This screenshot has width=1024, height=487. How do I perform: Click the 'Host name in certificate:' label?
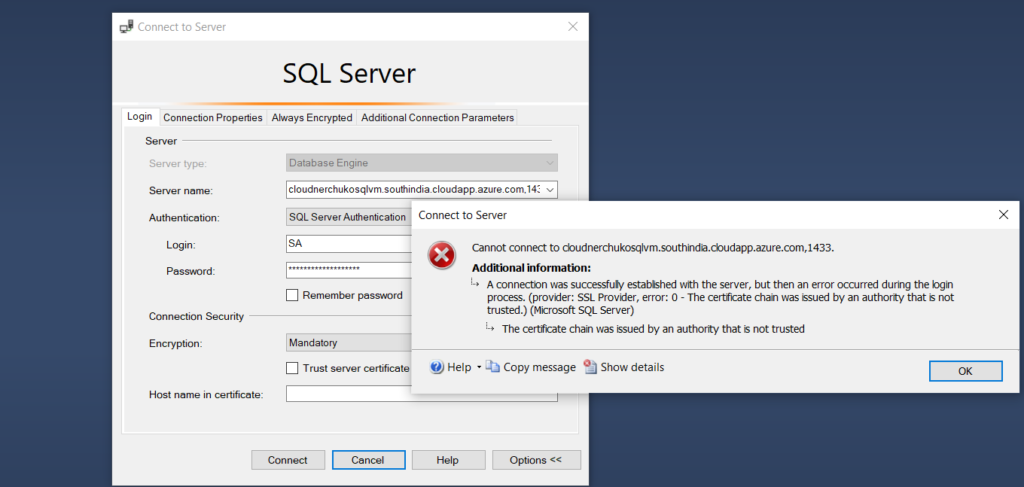206,395
